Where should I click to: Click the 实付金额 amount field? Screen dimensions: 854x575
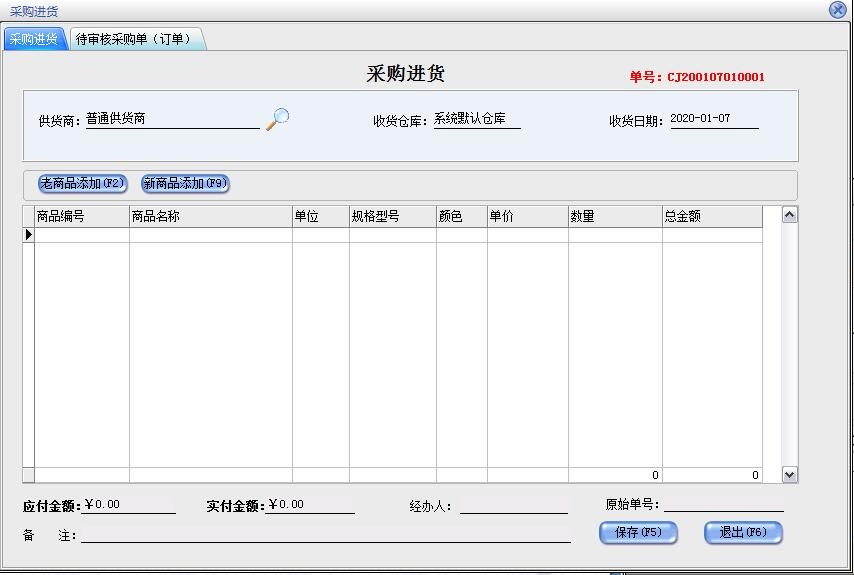(310, 505)
